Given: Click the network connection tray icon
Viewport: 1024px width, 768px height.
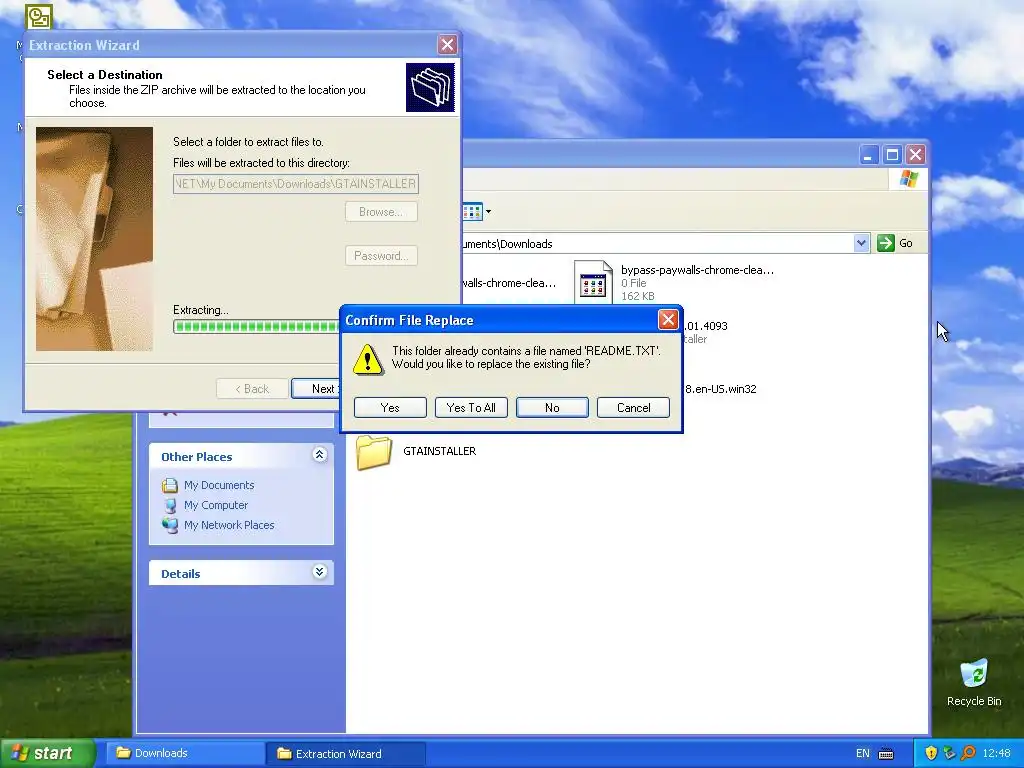Looking at the screenshot, I should tap(950, 754).
